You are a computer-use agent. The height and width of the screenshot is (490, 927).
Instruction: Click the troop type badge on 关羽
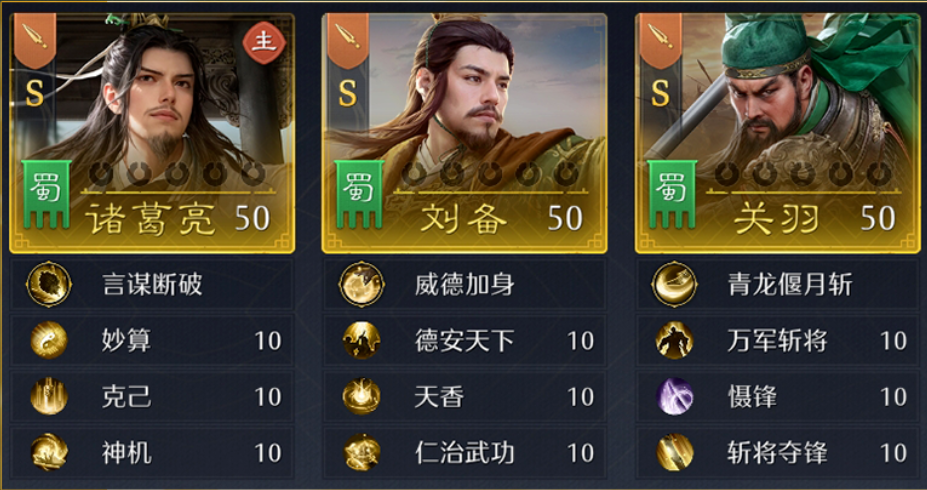[x=661, y=40]
